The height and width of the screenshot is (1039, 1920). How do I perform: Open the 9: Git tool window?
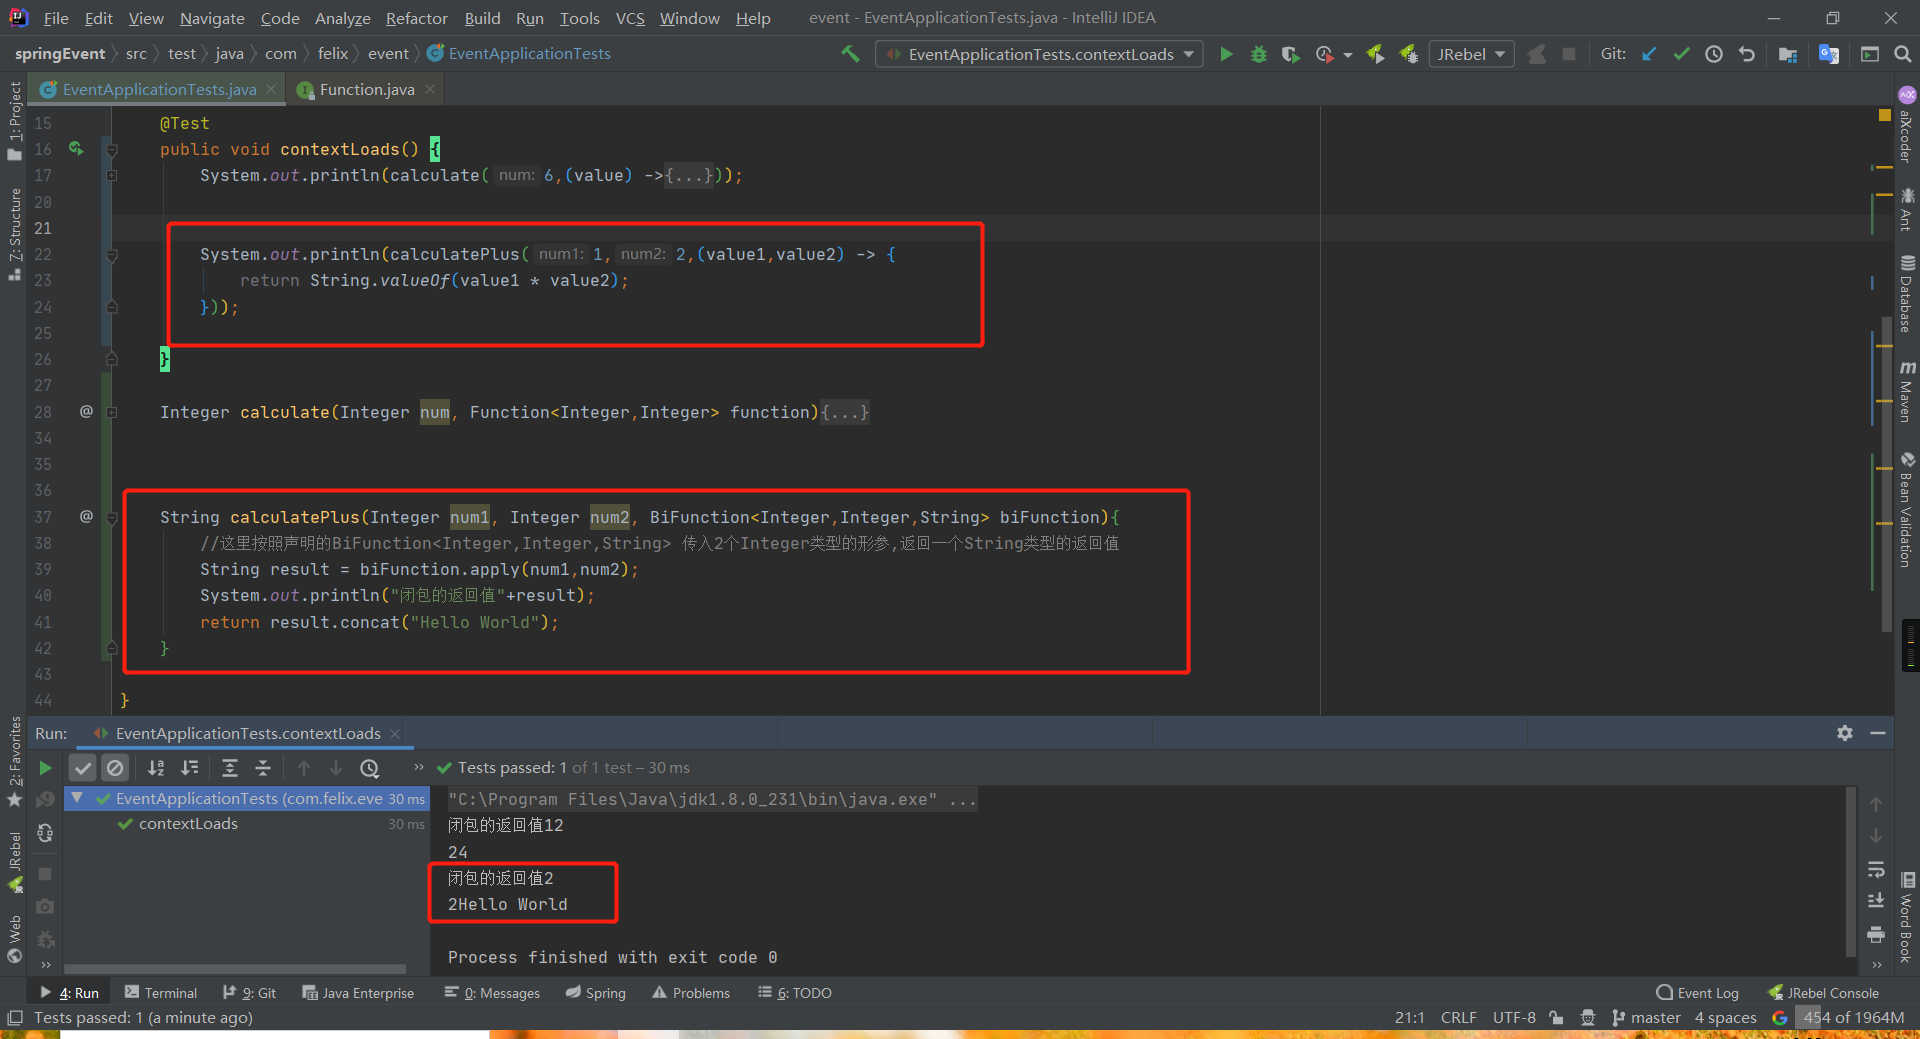pos(250,992)
